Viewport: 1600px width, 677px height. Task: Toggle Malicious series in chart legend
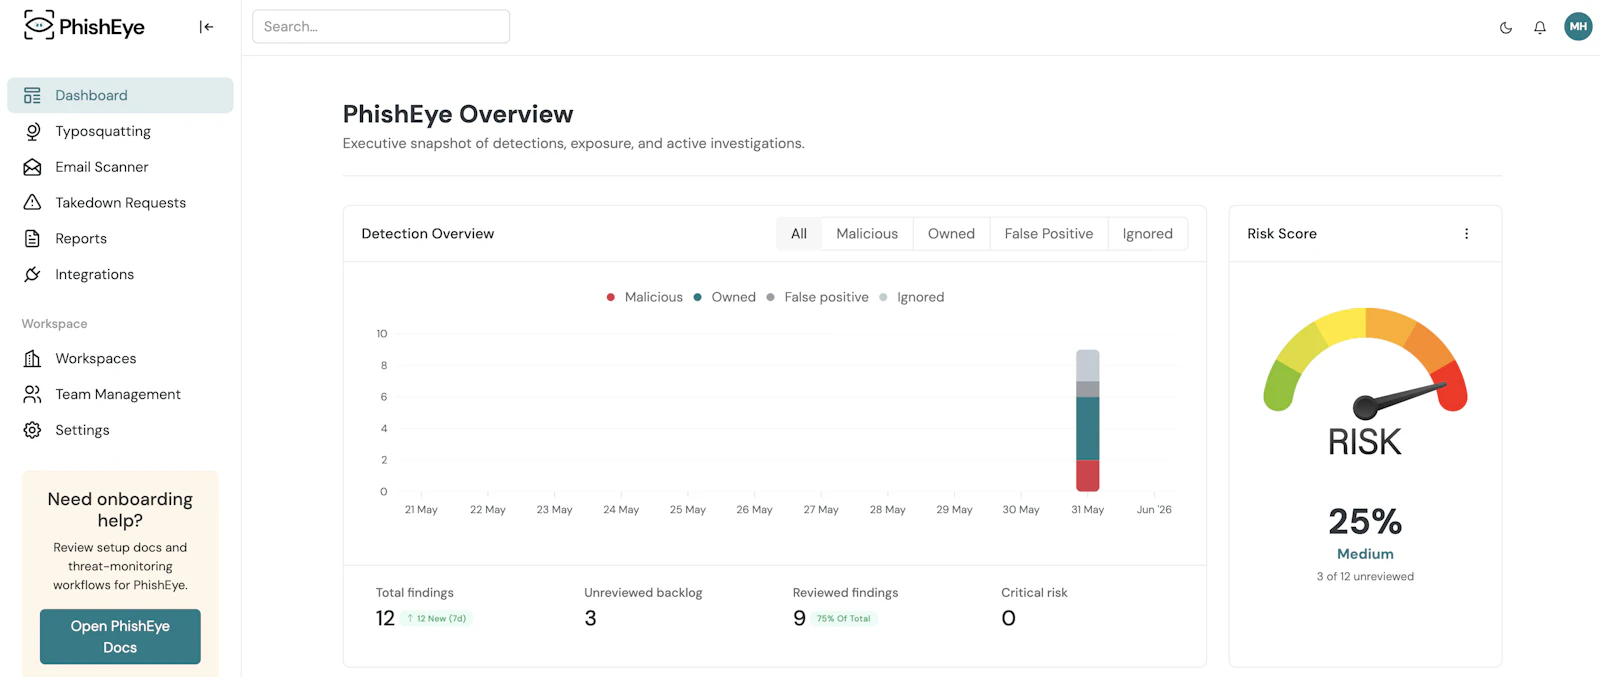pyautogui.click(x=644, y=297)
